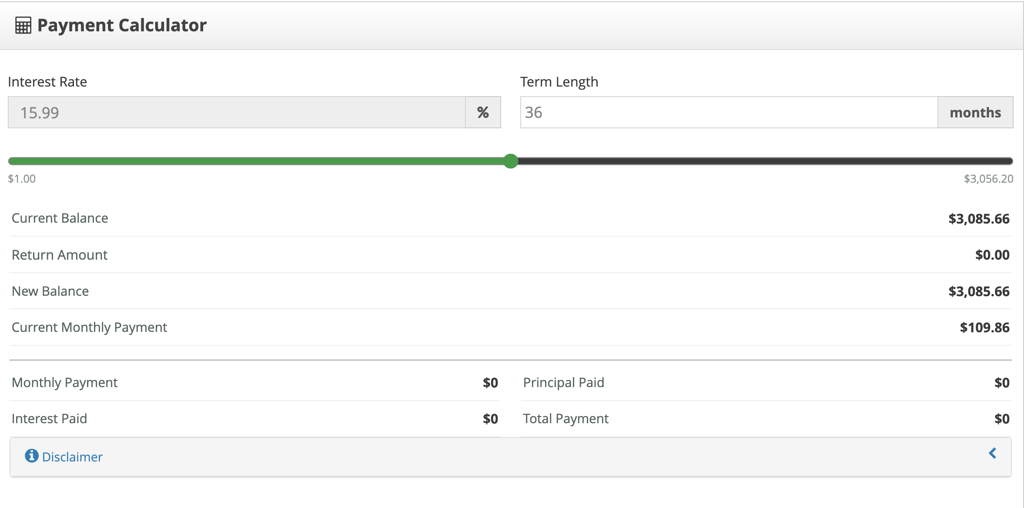Viewport: 1024px width, 508px height.
Task: Click the blue info icon next to Disclaimer
Action: [31, 456]
